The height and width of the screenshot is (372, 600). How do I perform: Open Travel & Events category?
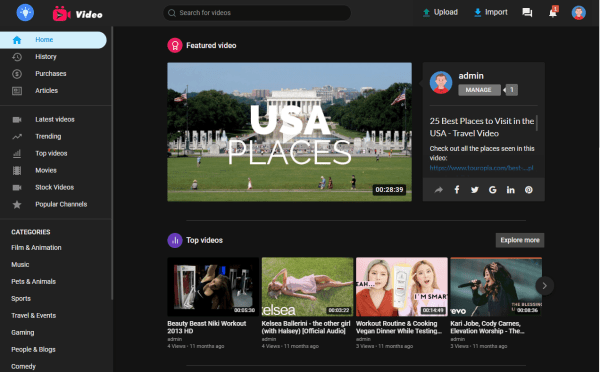[x=34, y=315]
